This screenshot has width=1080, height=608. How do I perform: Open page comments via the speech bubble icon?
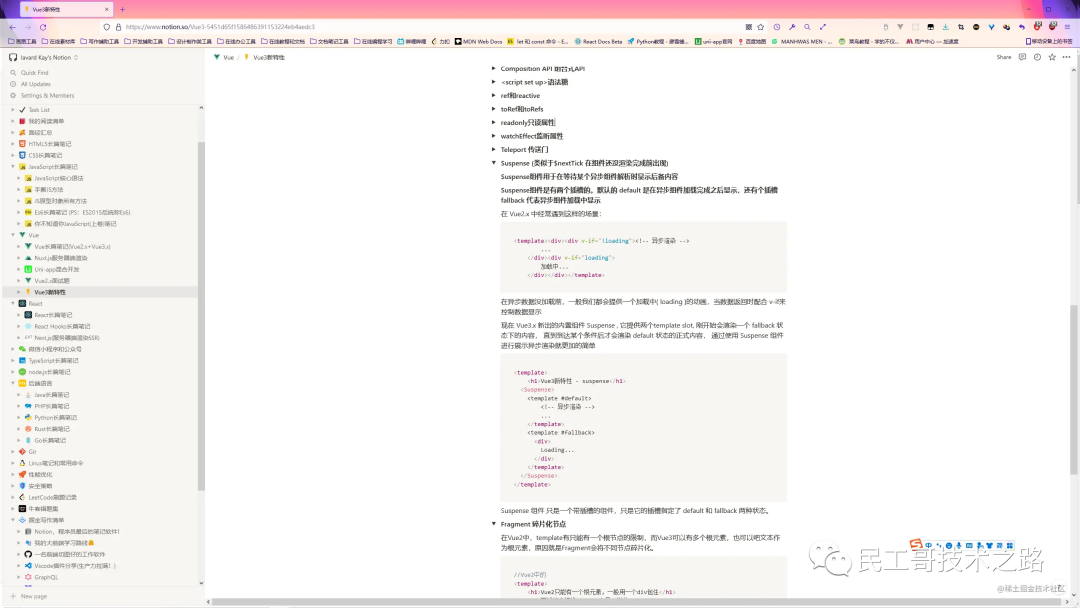[1021, 57]
